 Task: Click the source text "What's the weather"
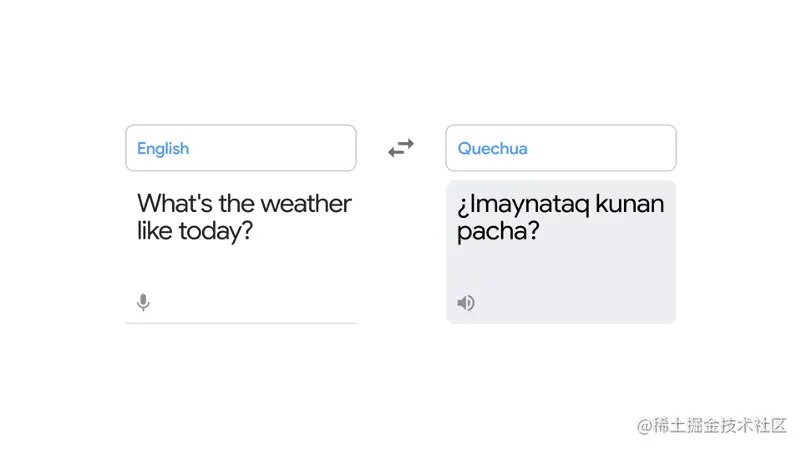tap(244, 204)
